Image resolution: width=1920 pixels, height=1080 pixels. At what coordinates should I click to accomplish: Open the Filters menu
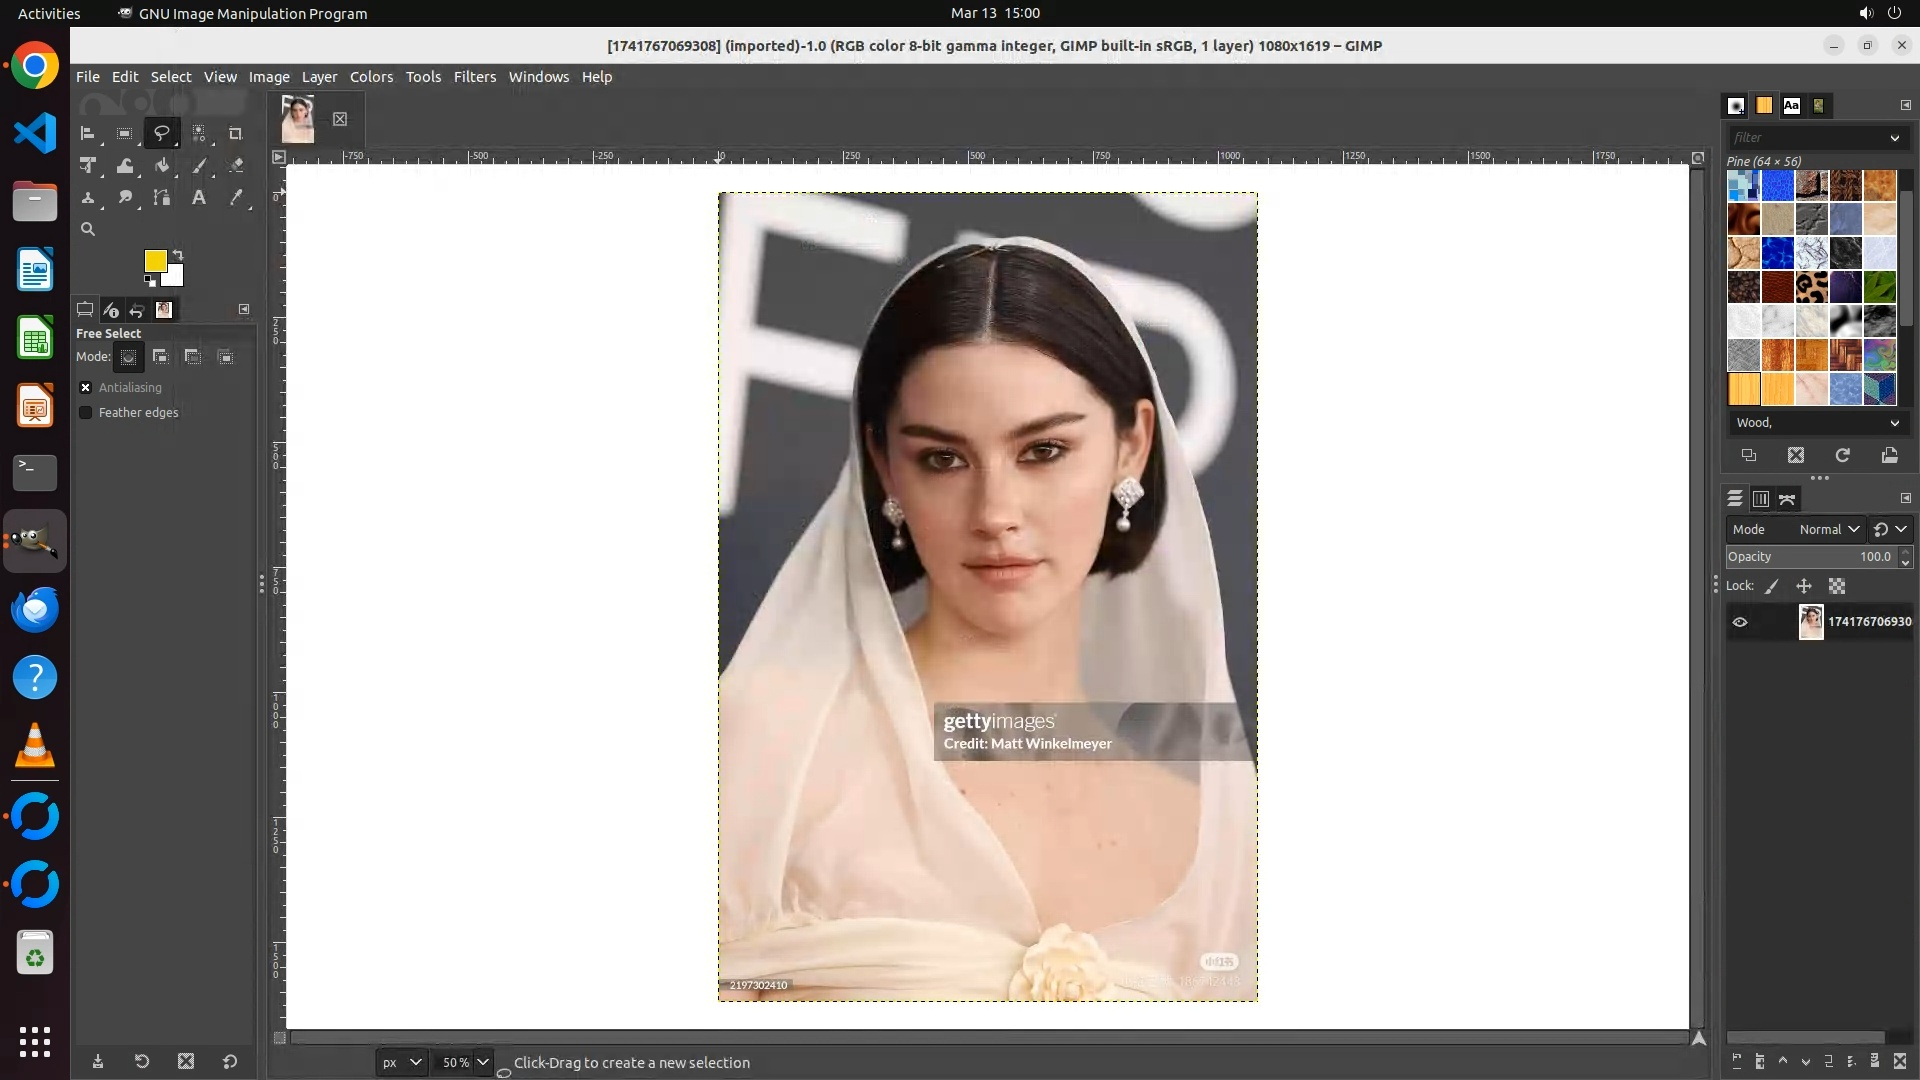[x=474, y=77]
